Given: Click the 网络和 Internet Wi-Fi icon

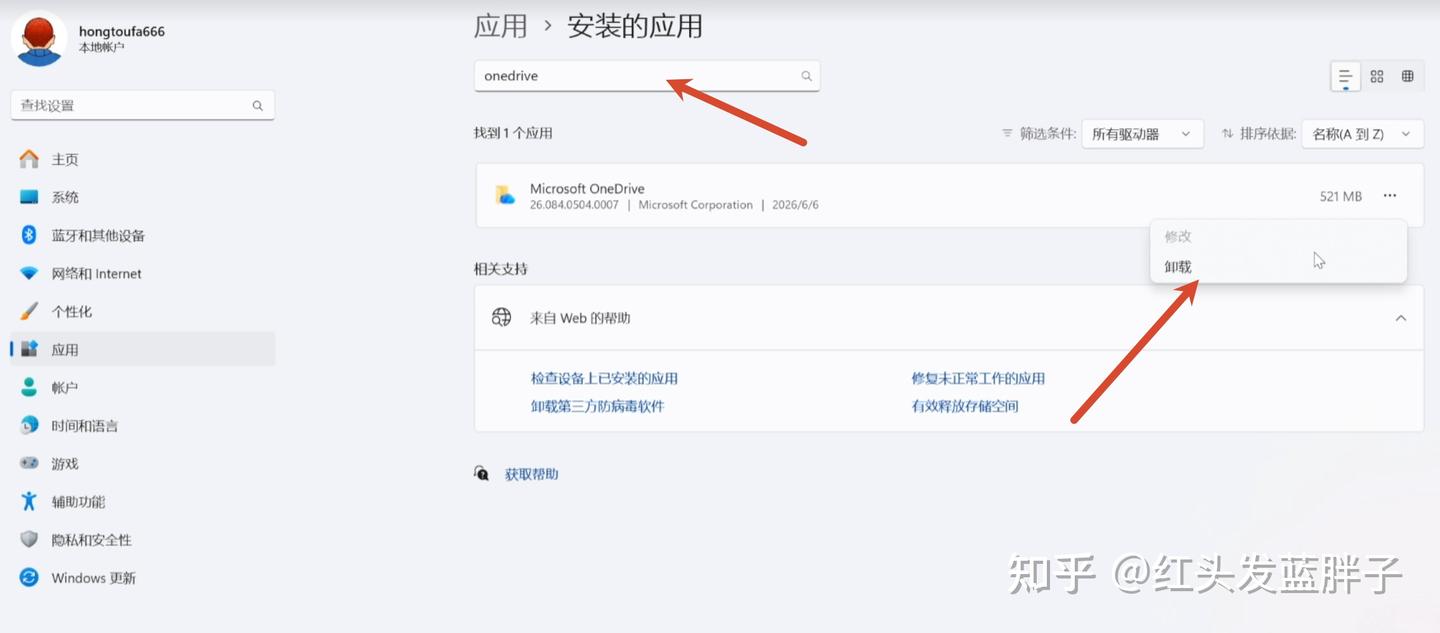Looking at the screenshot, I should tap(29, 273).
